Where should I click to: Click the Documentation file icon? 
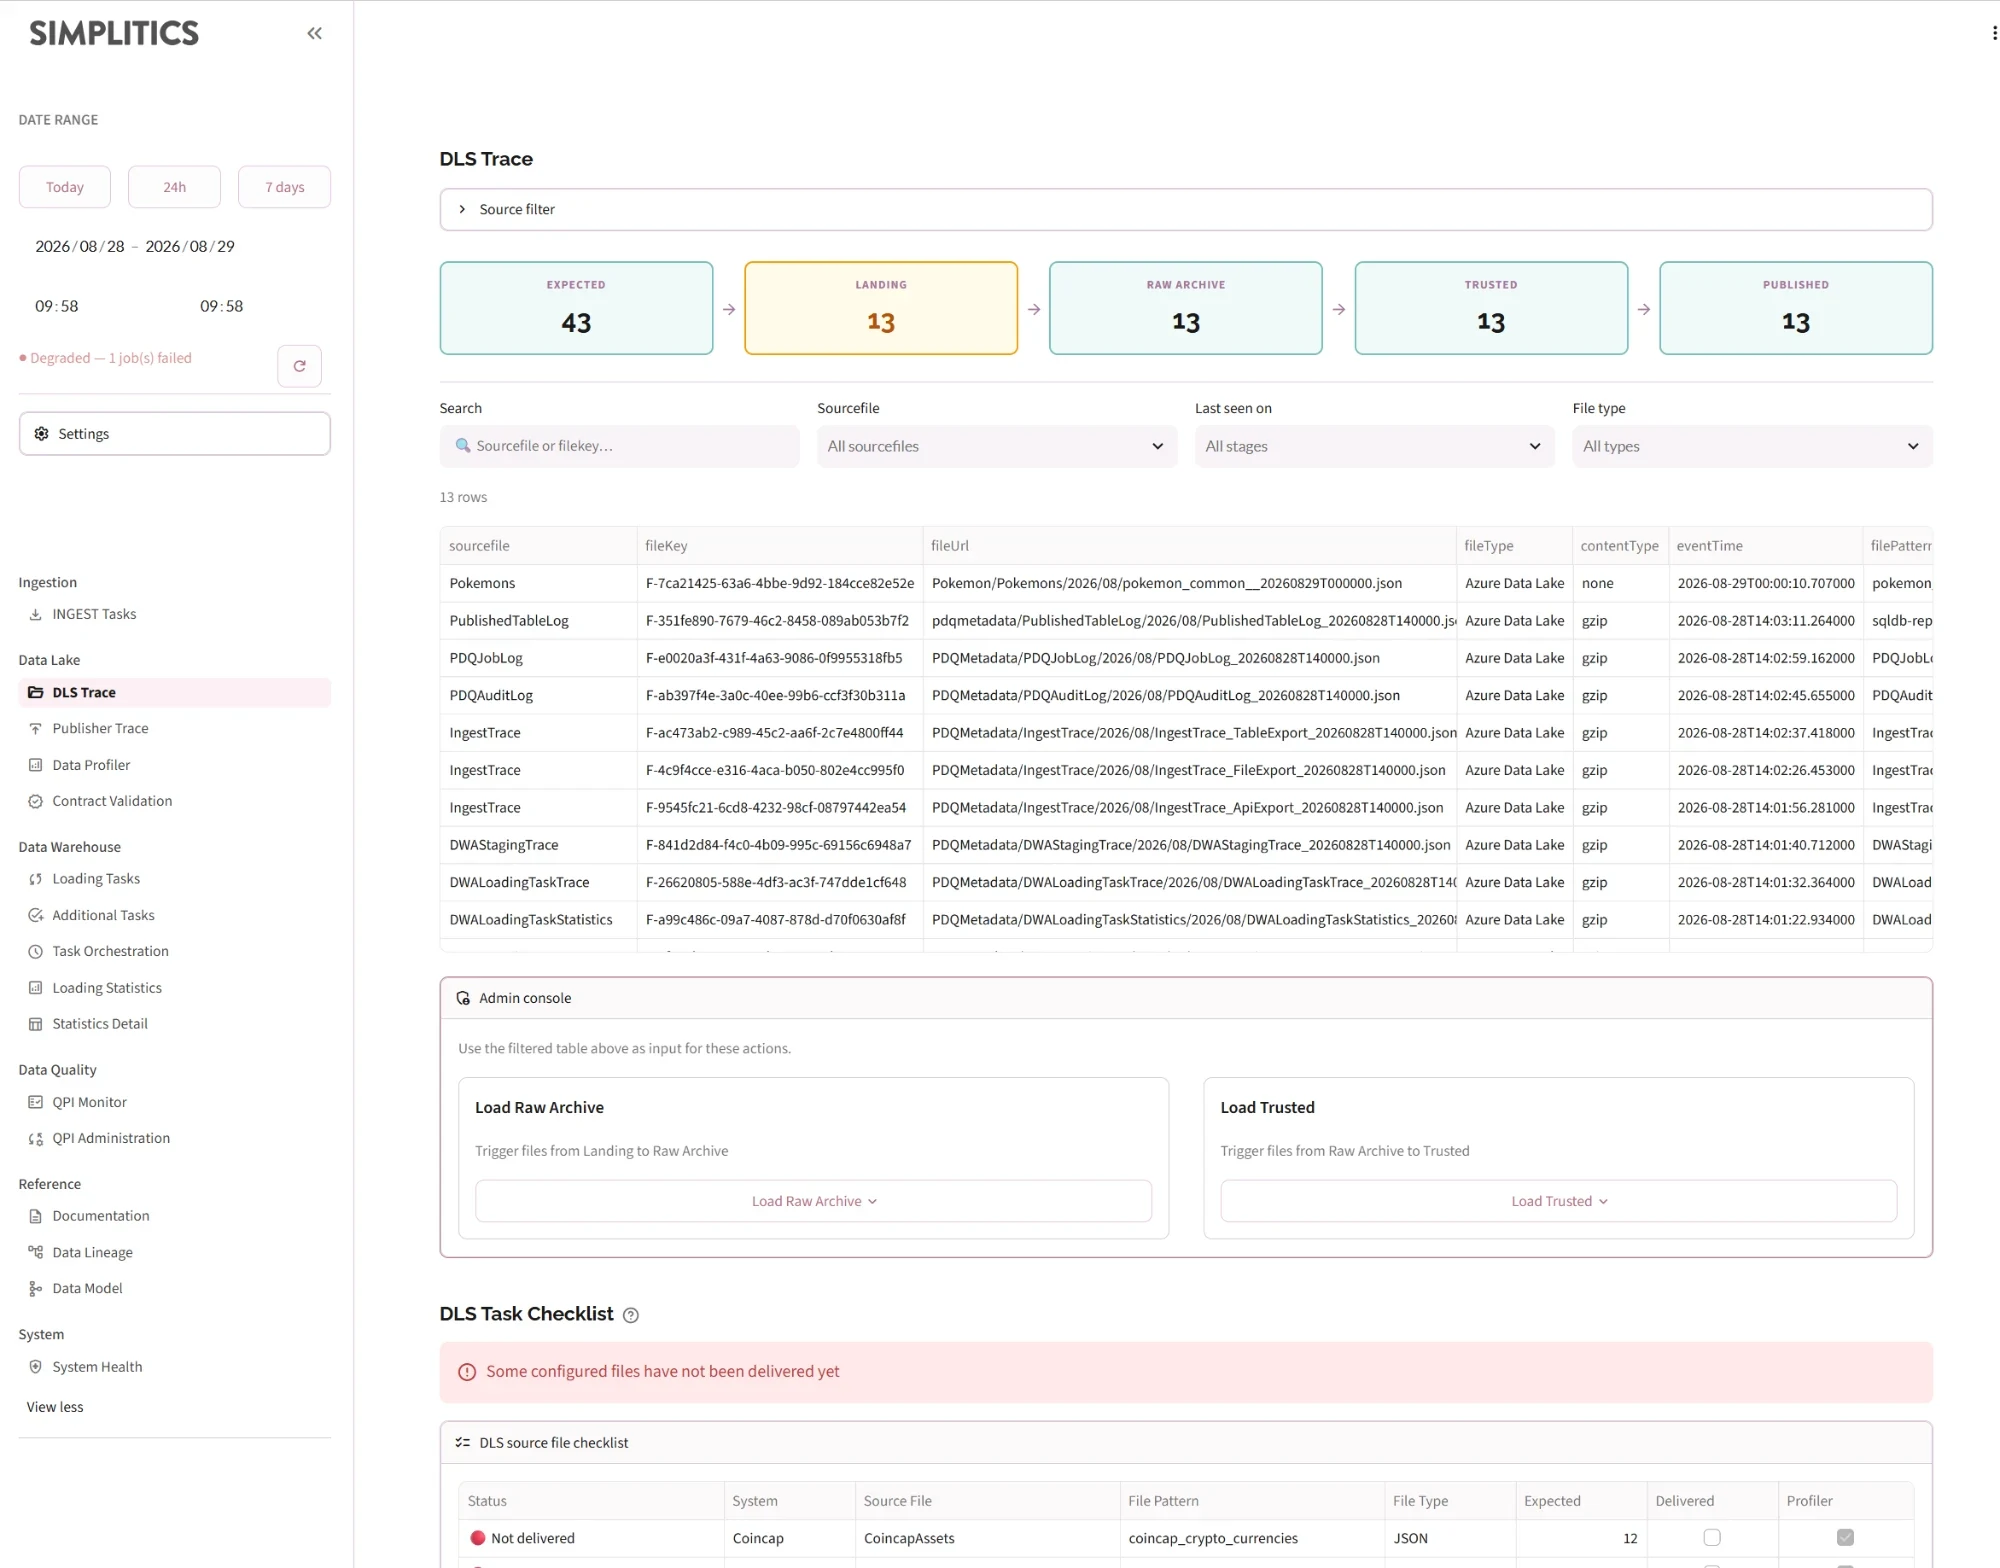[x=36, y=1216]
